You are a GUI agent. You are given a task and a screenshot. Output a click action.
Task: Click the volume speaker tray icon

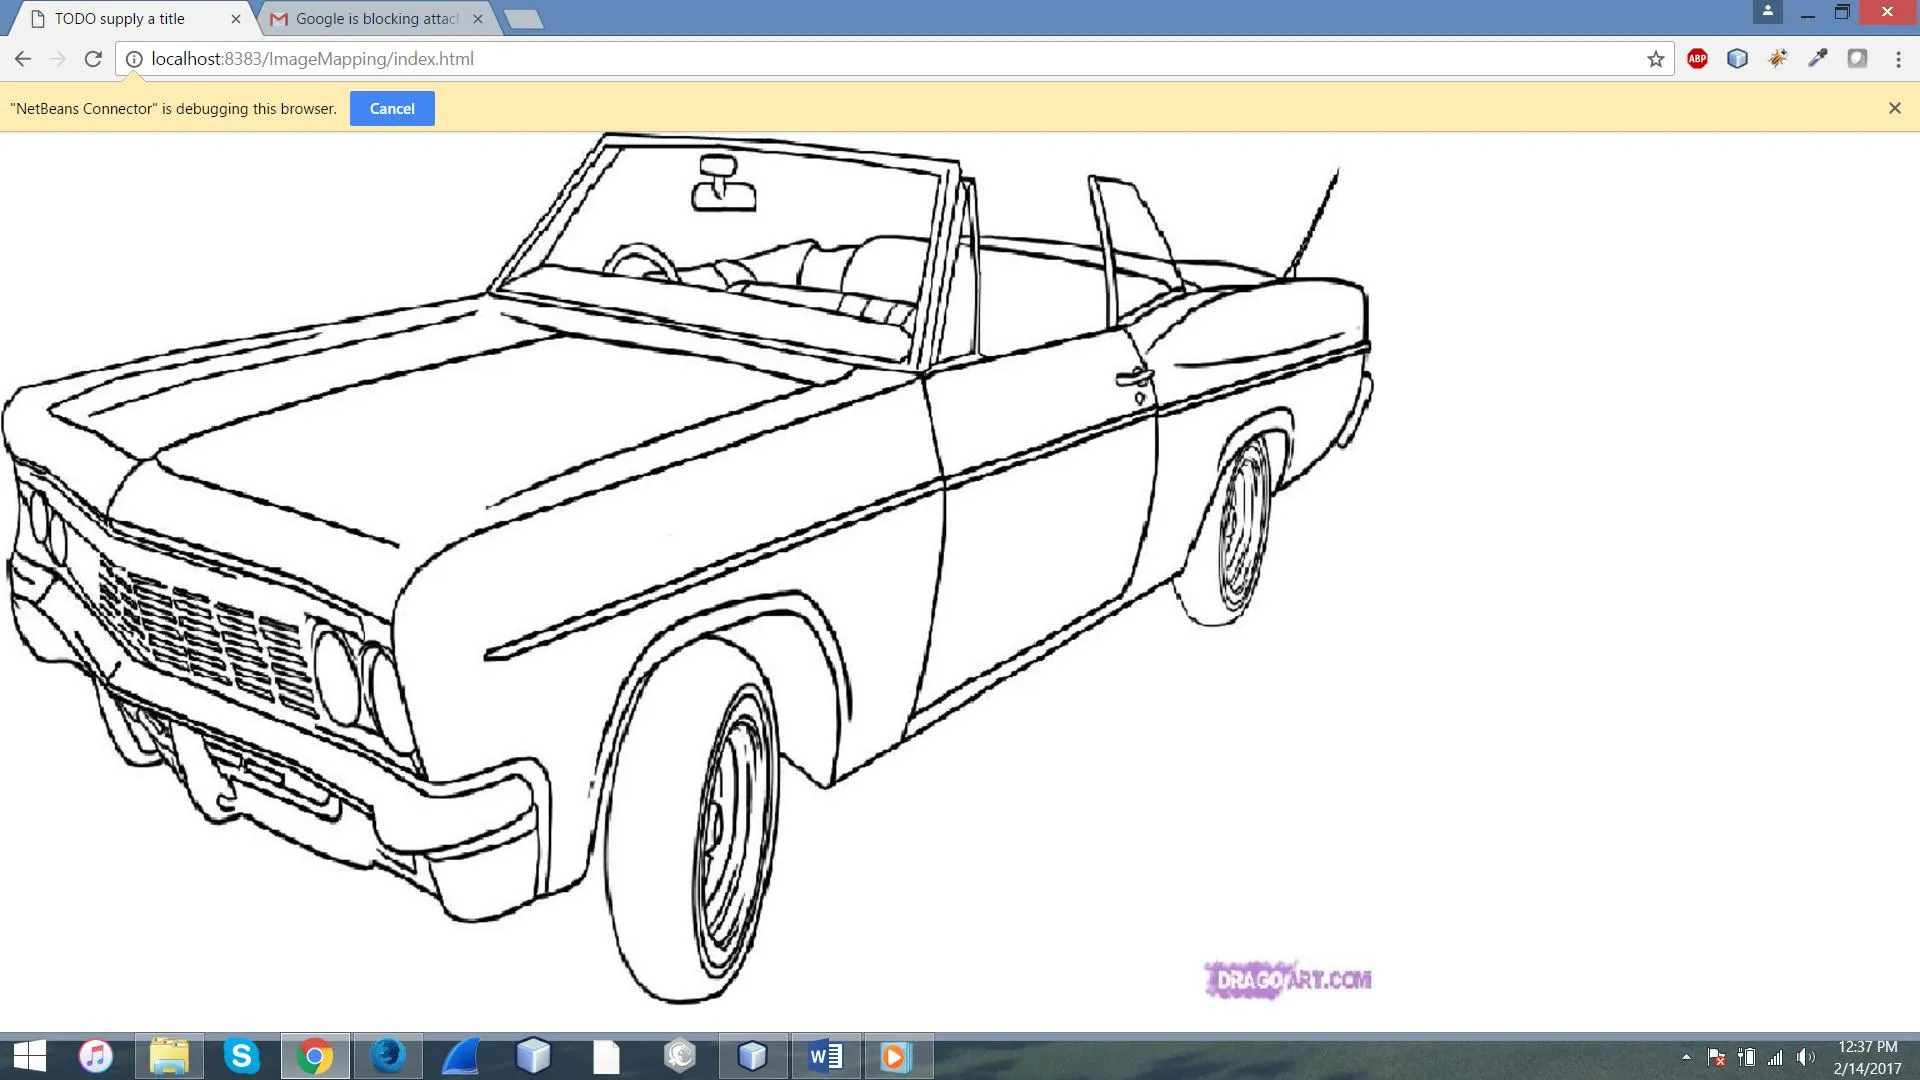[x=1805, y=1057]
